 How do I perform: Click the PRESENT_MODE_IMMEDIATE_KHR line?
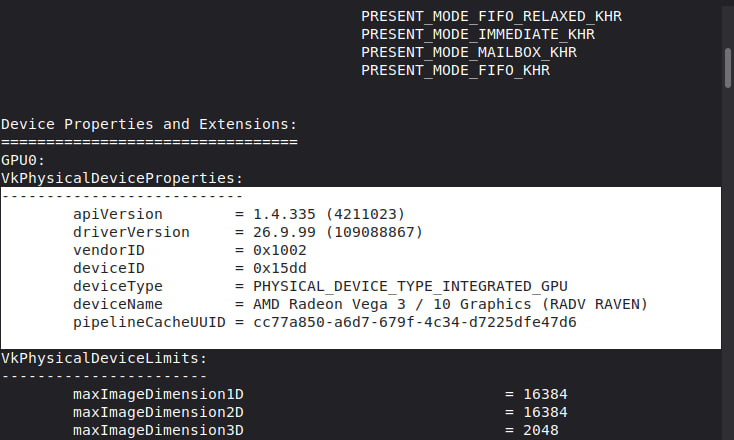(478, 34)
